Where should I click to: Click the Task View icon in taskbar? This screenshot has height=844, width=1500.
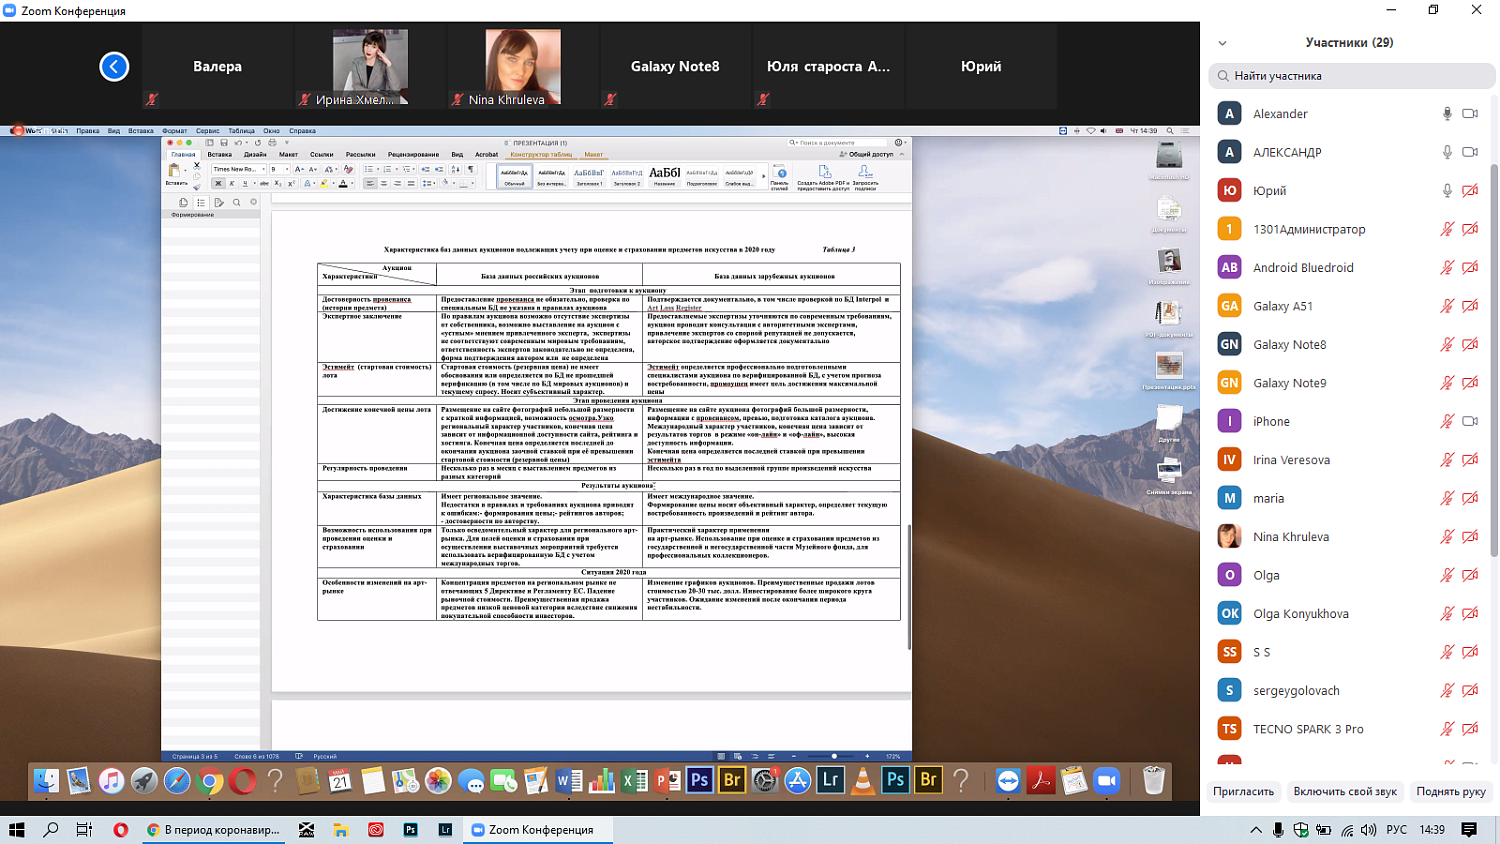(84, 830)
